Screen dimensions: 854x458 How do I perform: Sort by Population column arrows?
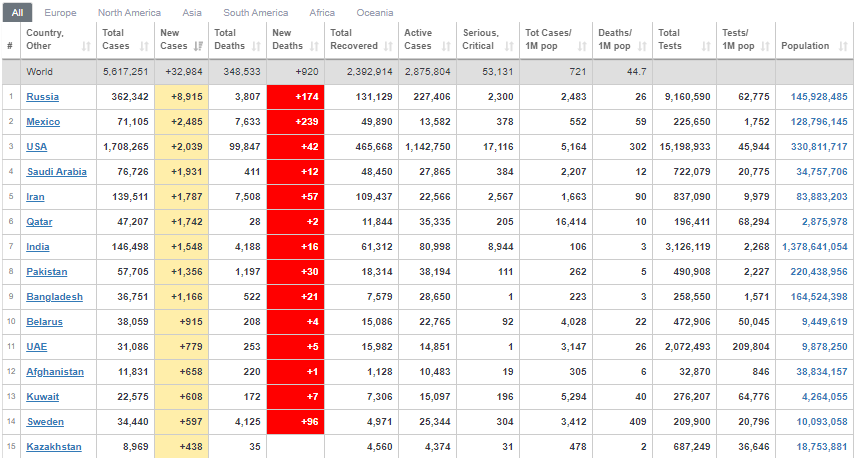[843, 46]
